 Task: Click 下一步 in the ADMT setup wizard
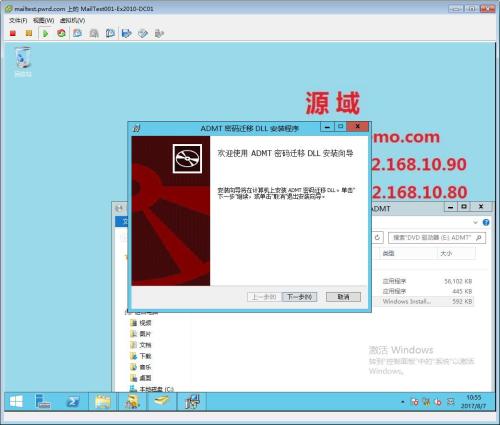coord(299,297)
